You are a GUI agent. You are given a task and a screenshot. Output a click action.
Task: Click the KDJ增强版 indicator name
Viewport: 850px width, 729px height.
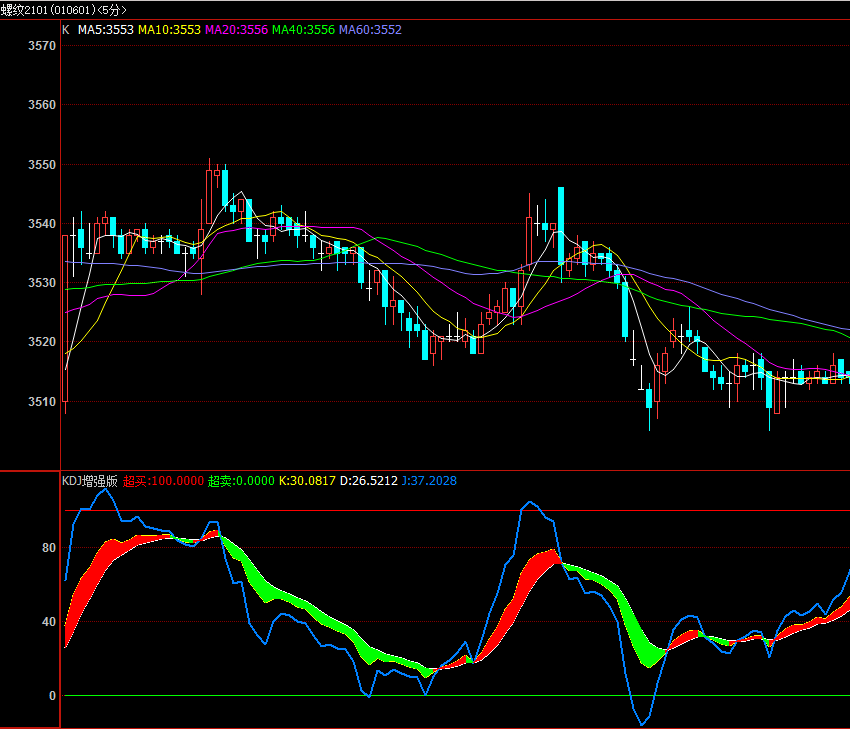pos(89,481)
